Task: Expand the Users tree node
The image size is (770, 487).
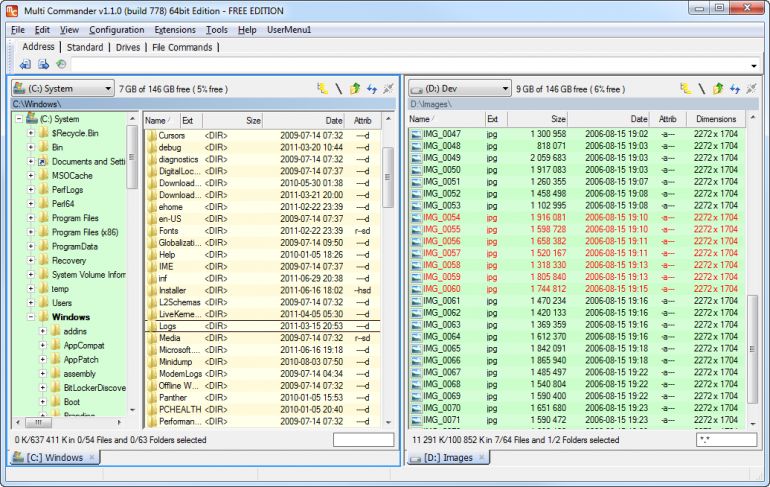Action: 31,303
